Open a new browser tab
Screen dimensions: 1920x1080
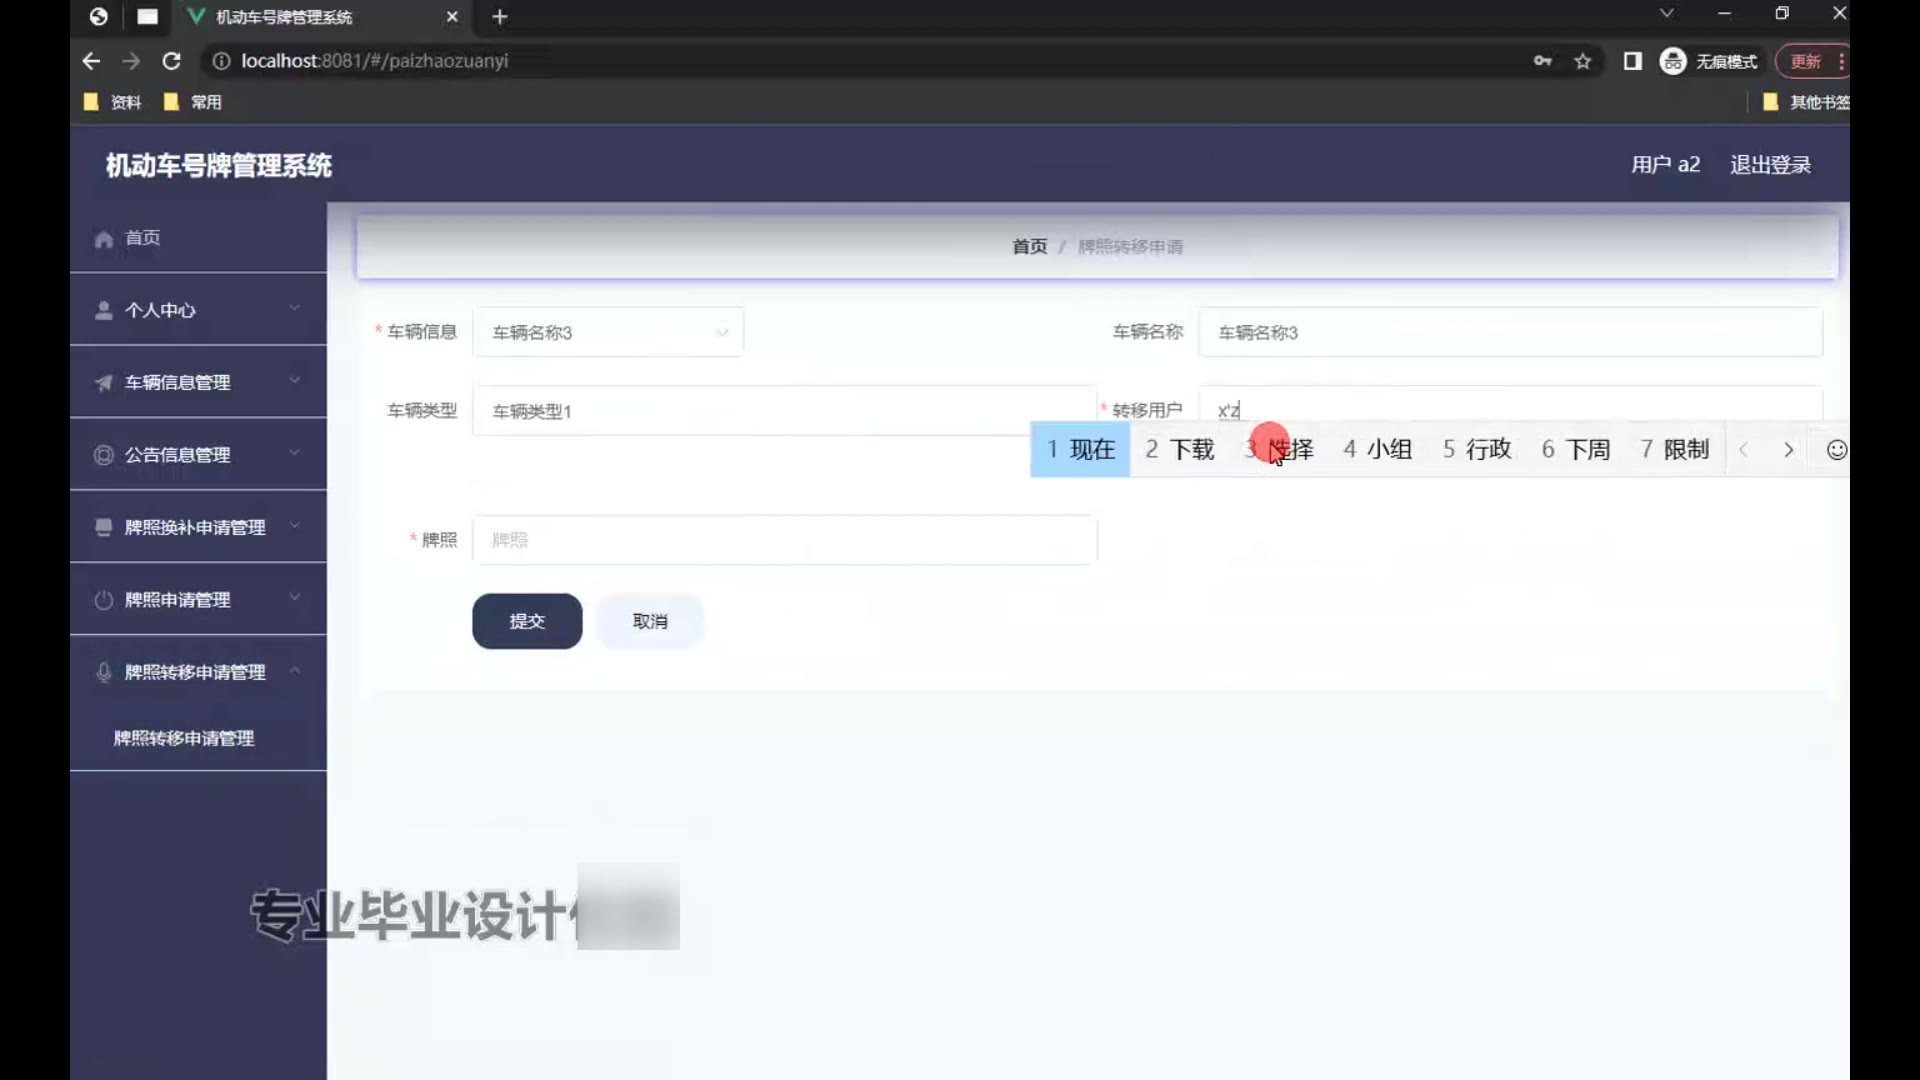[x=500, y=17]
